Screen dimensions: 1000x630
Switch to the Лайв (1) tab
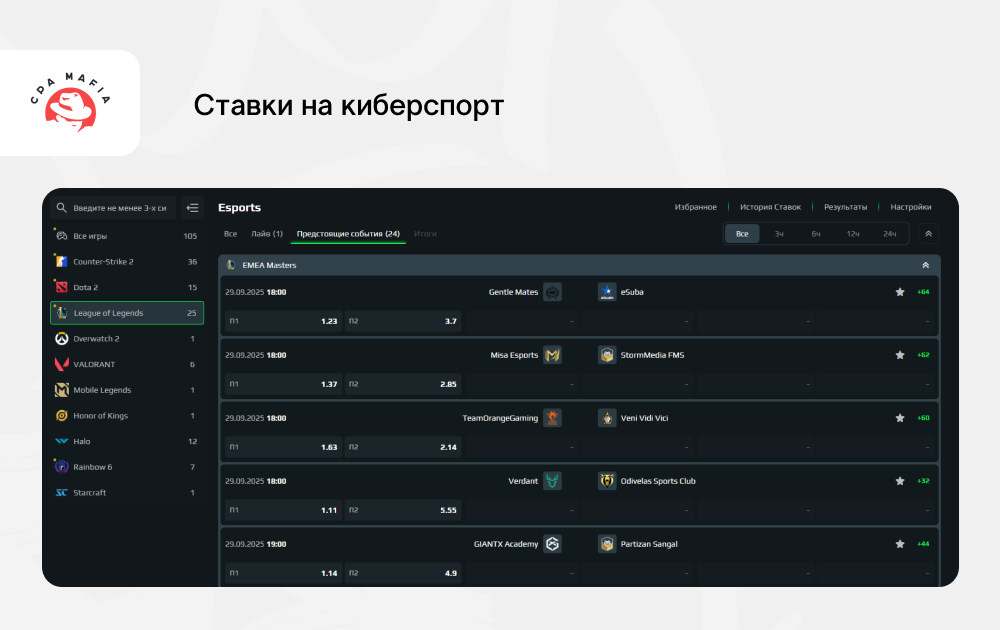[x=266, y=234]
